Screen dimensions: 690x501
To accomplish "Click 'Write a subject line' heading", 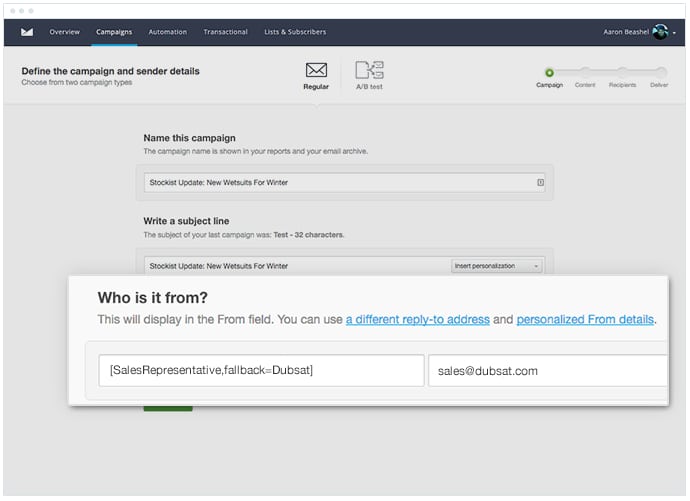I will 186,221.
